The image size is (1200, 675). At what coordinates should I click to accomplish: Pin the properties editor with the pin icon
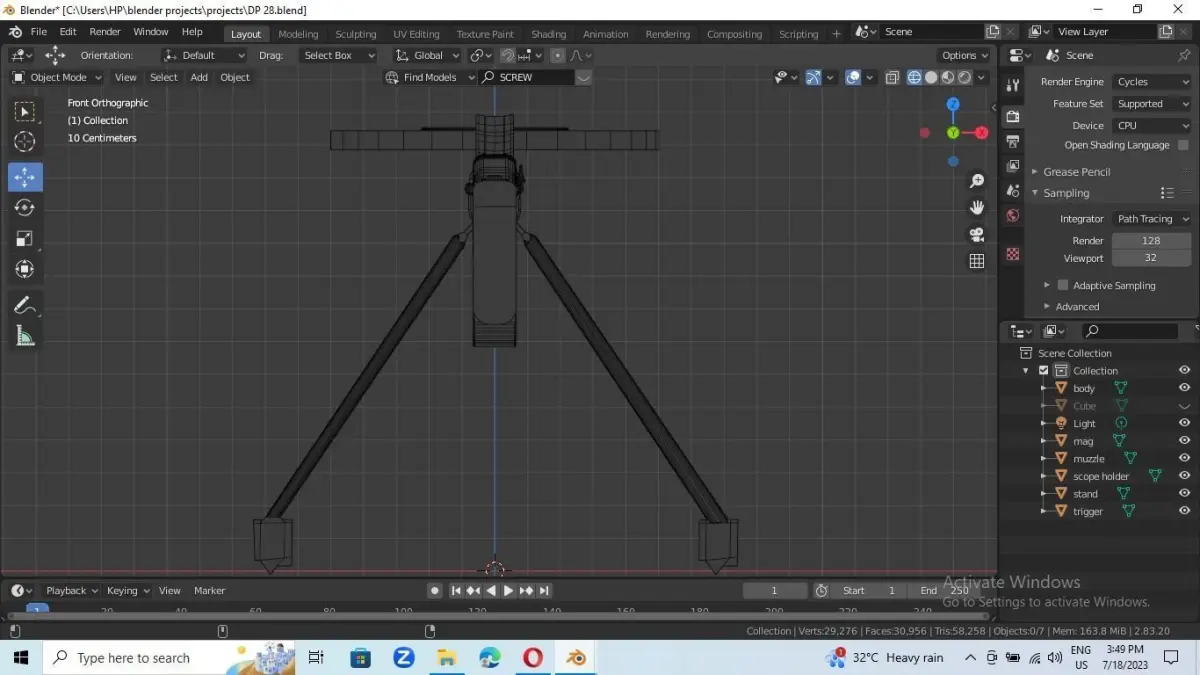point(1185,55)
